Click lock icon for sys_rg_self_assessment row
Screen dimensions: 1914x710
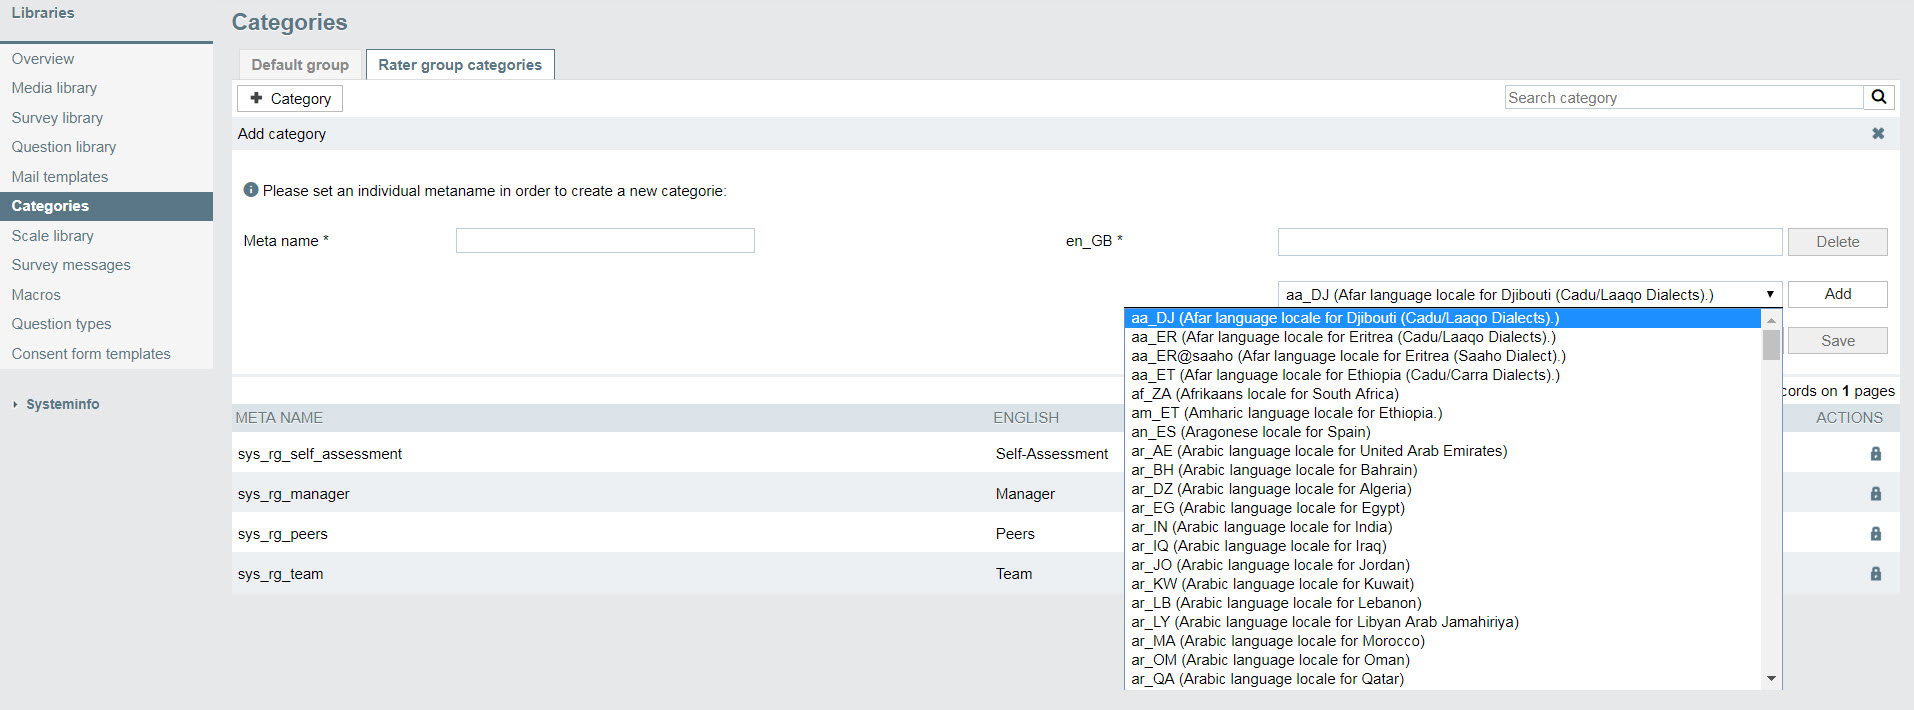tap(1876, 454)
